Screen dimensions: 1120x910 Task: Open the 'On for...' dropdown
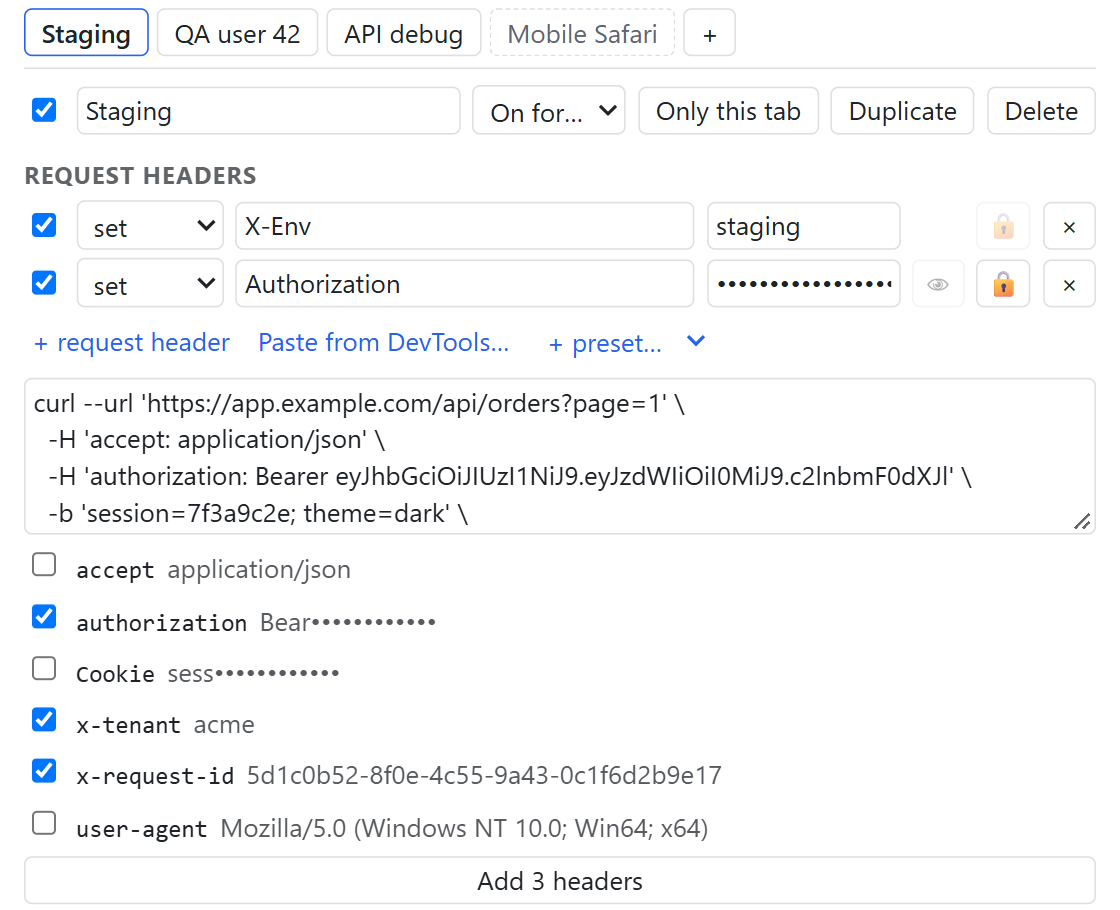tap(549, 111)
